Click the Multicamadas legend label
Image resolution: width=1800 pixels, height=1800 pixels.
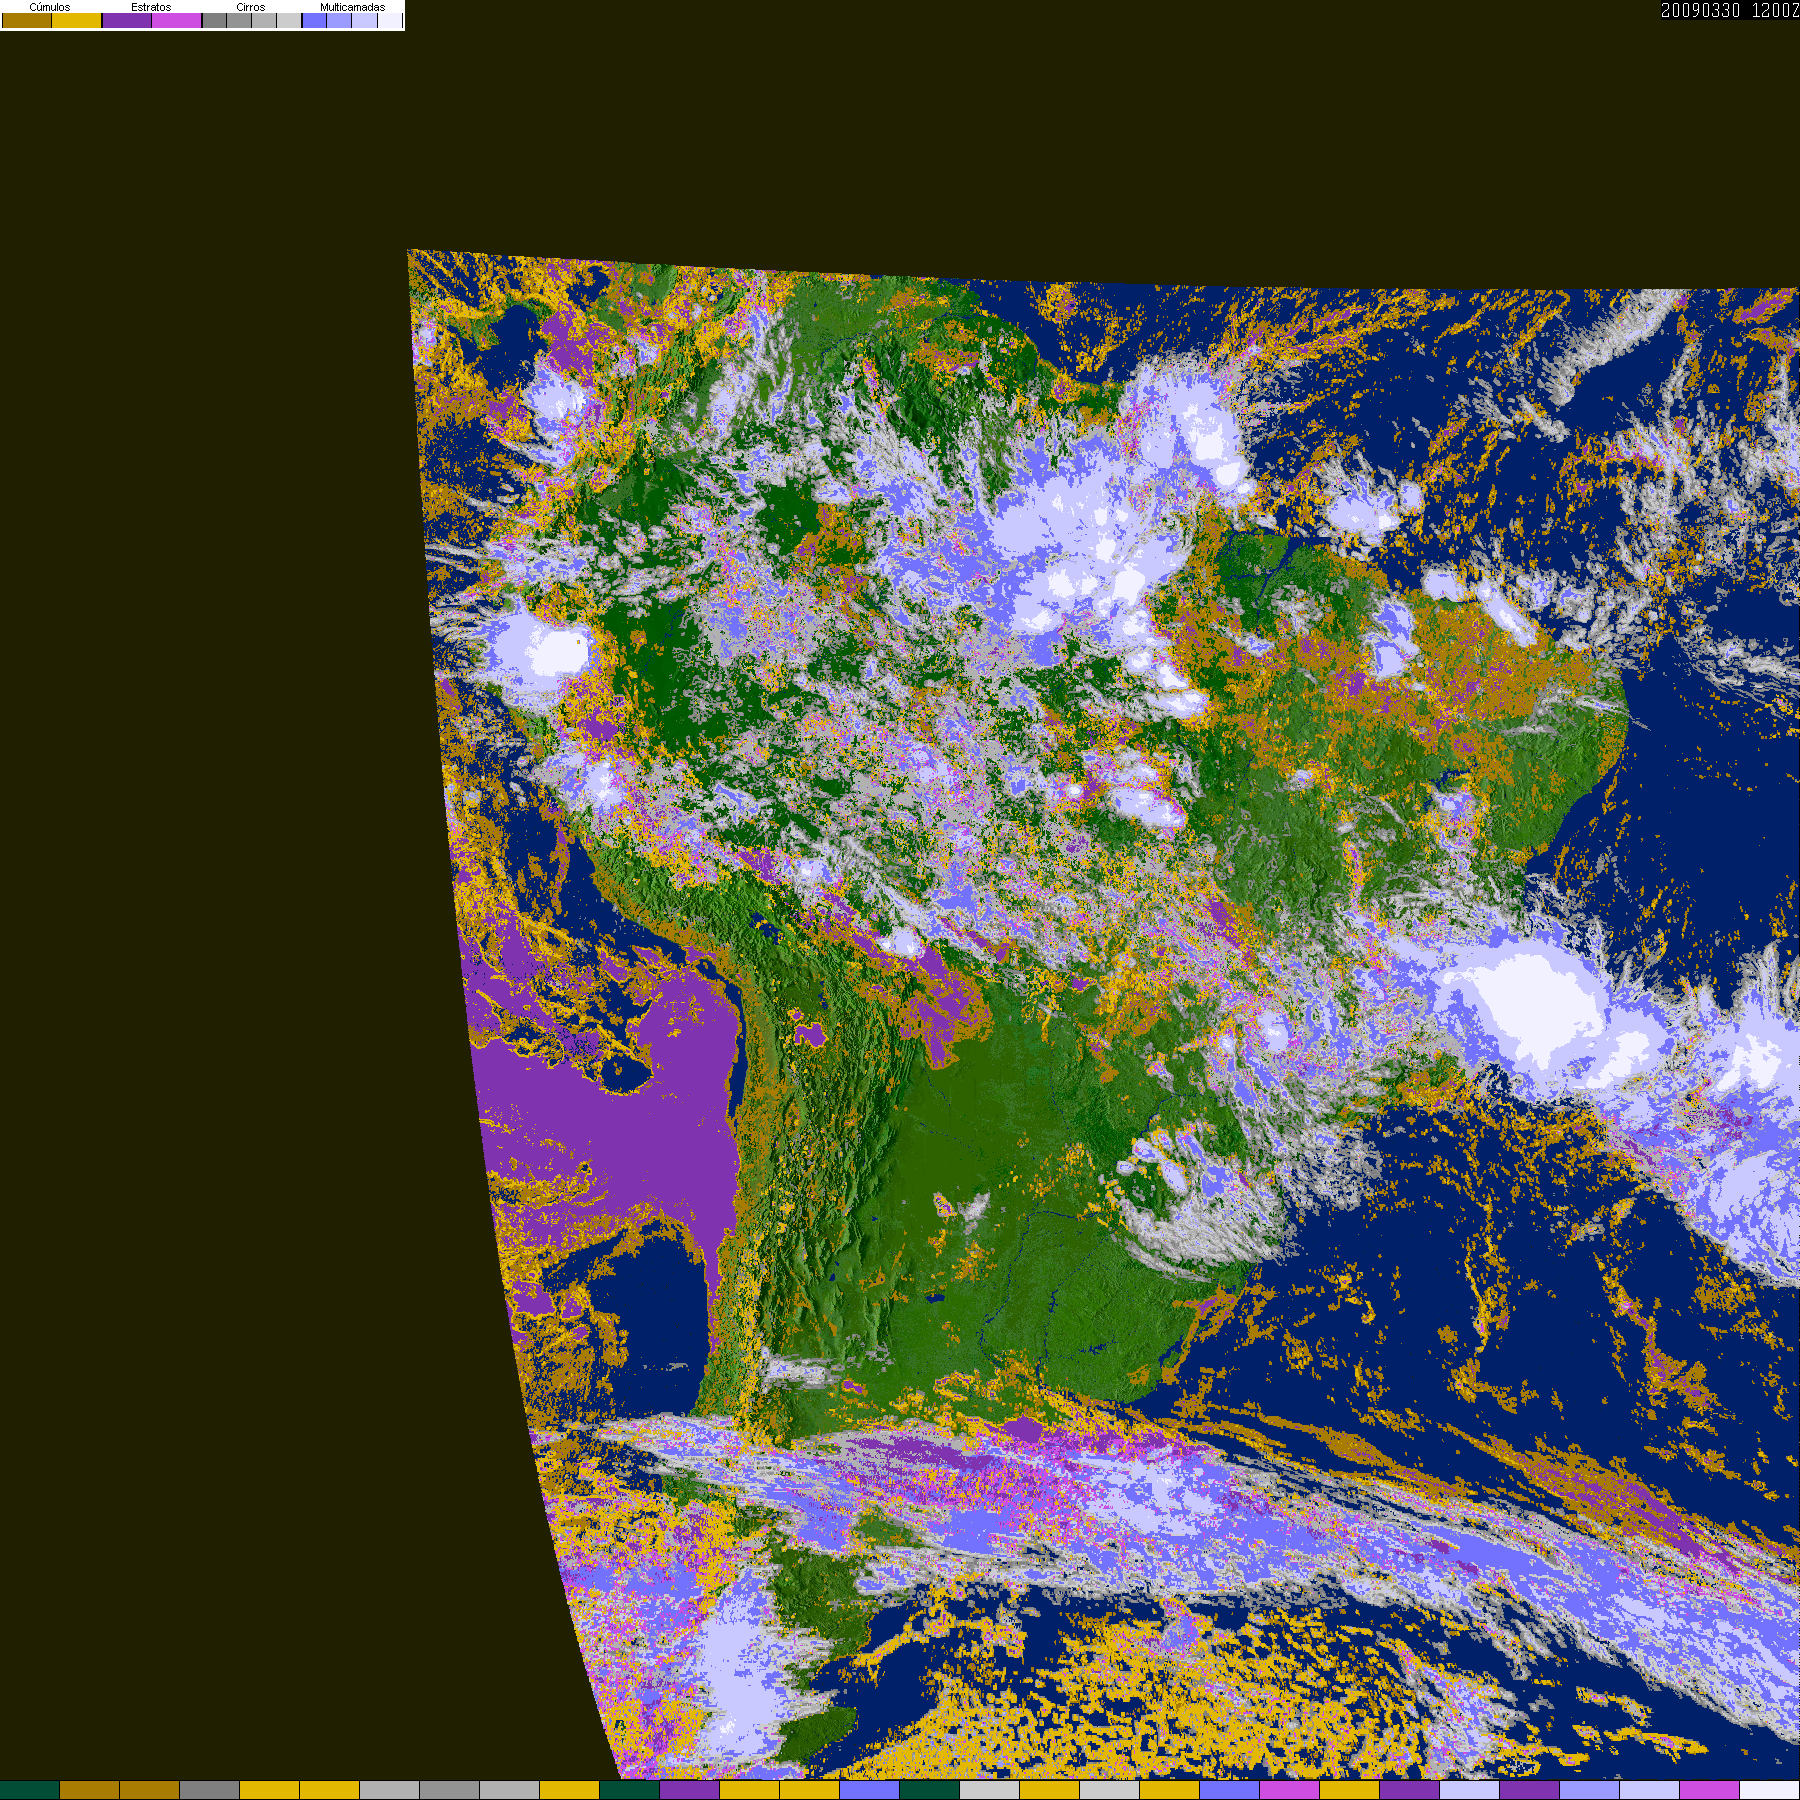pyautogui.click(x=353, y=7)
